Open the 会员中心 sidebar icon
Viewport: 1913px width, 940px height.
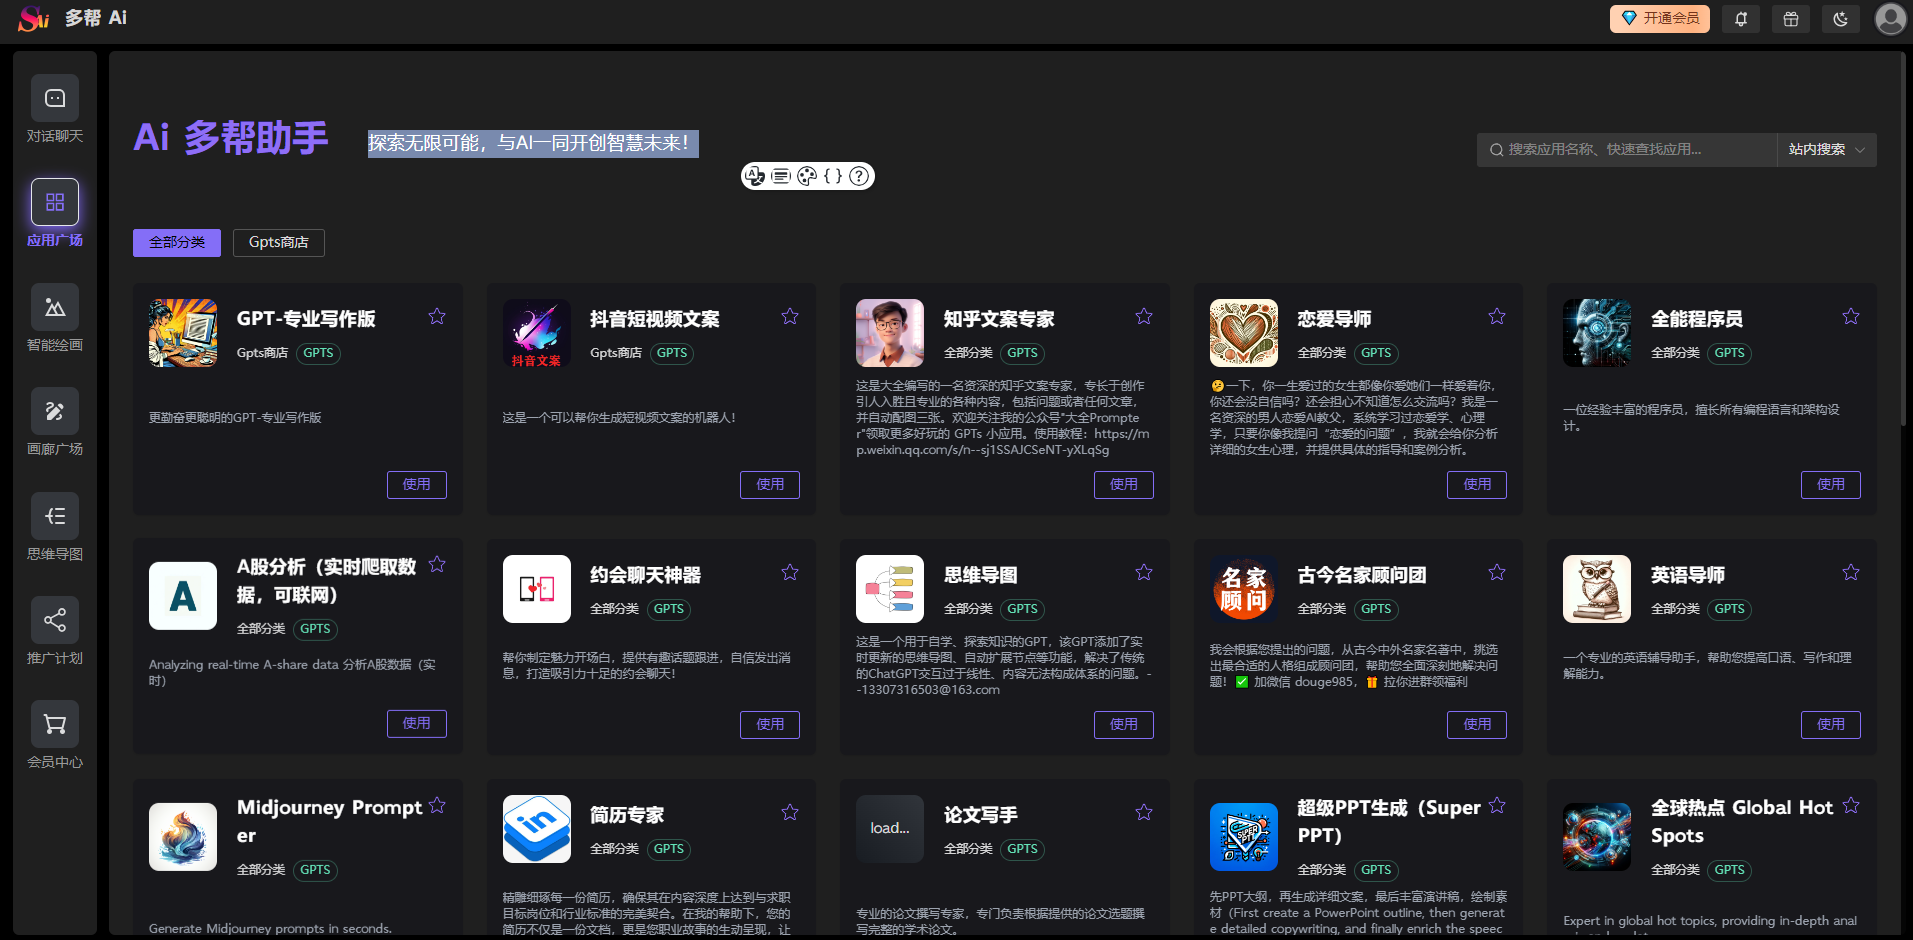[x=54, y=723]
